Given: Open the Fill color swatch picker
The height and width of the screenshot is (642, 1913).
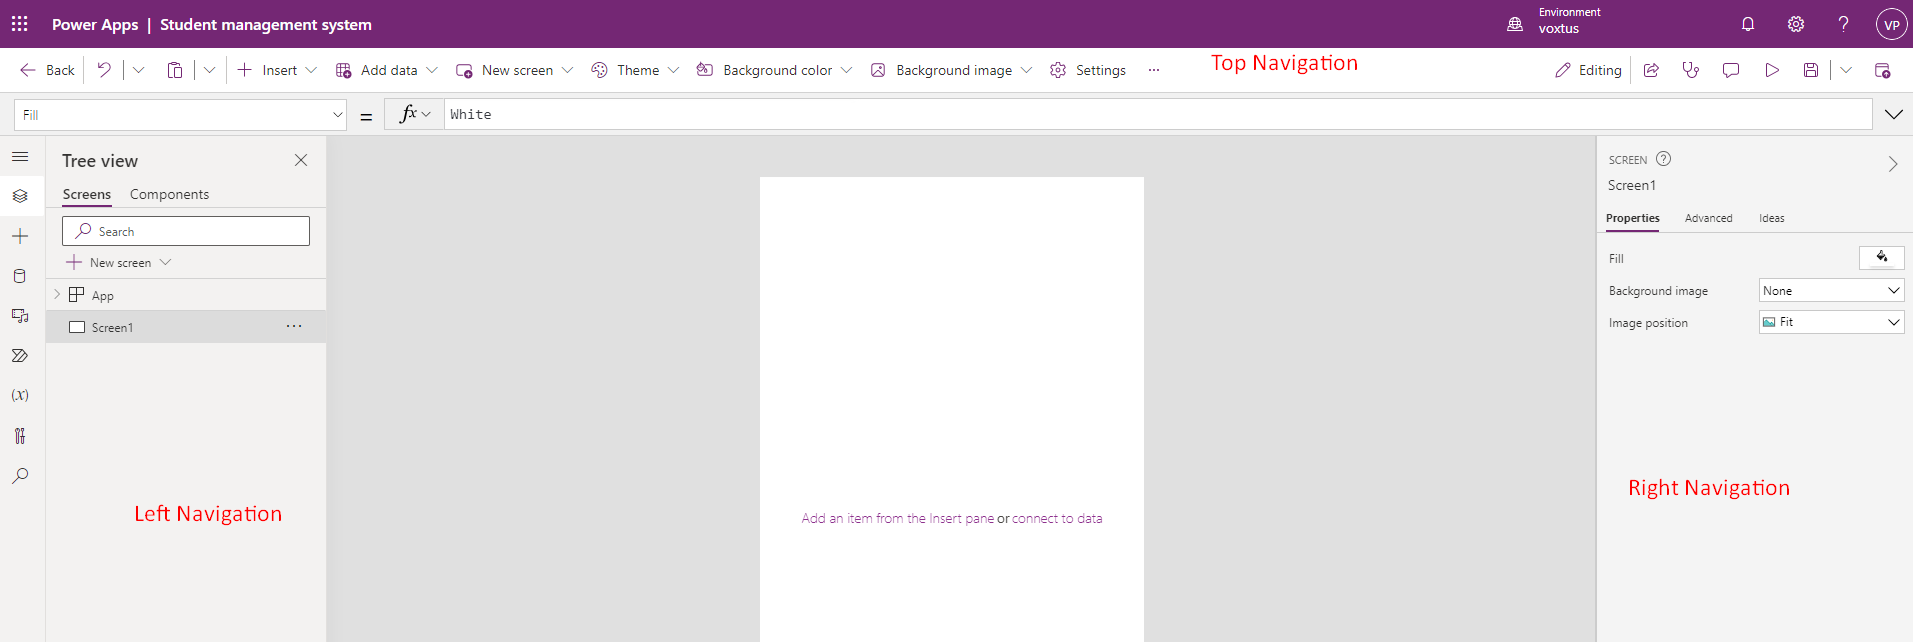Looking at the screenshot, I should click(1881, 258).
